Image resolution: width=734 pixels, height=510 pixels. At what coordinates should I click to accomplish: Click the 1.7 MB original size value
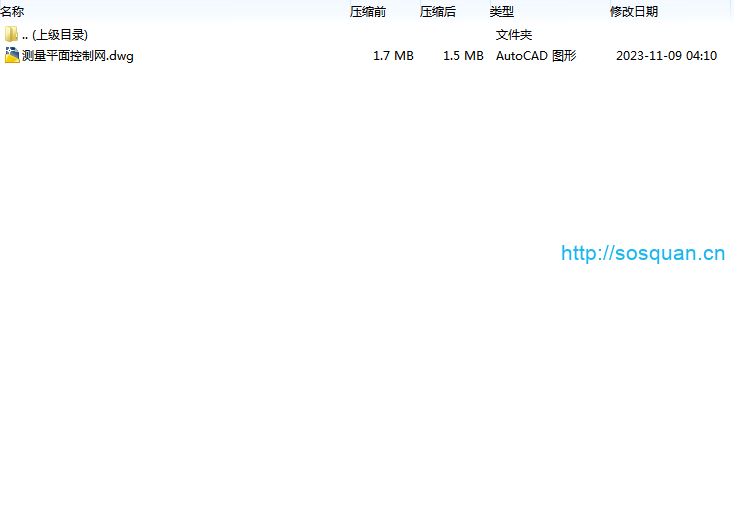coord(393,56)
